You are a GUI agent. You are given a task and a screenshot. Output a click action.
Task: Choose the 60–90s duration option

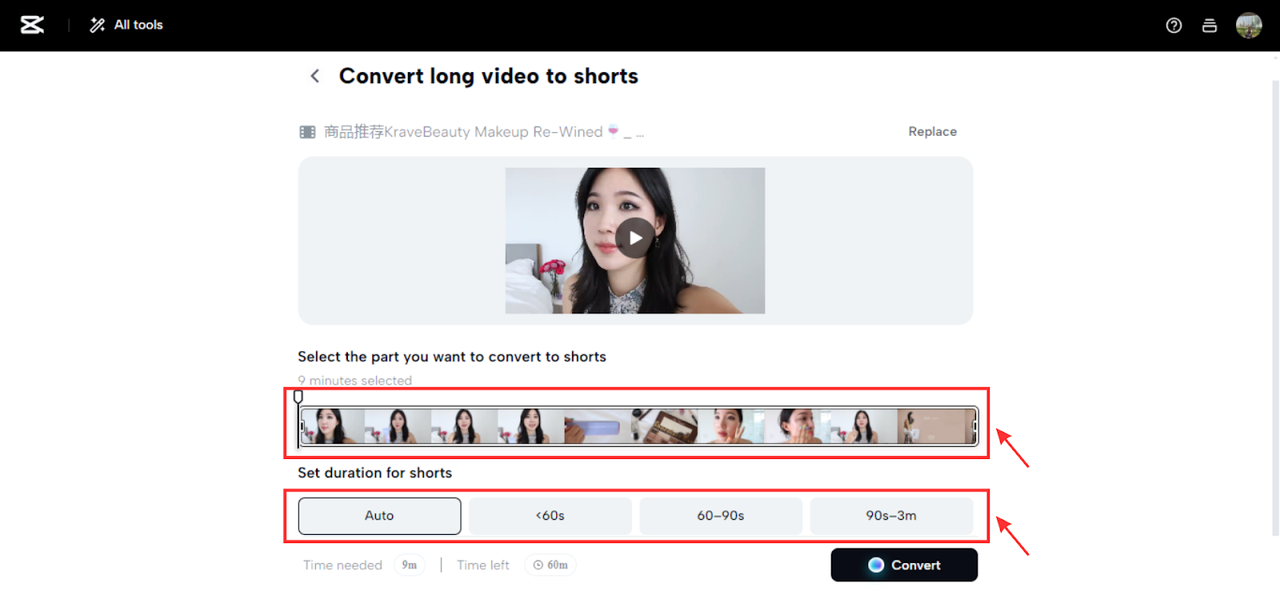tap(720, 516)
